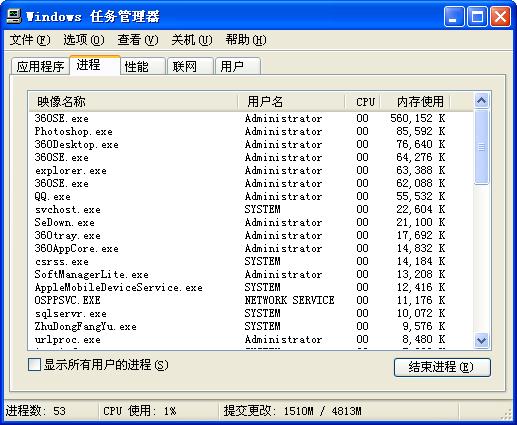
Task: Select the csrss.exe process
Action: tap(251, 261)
